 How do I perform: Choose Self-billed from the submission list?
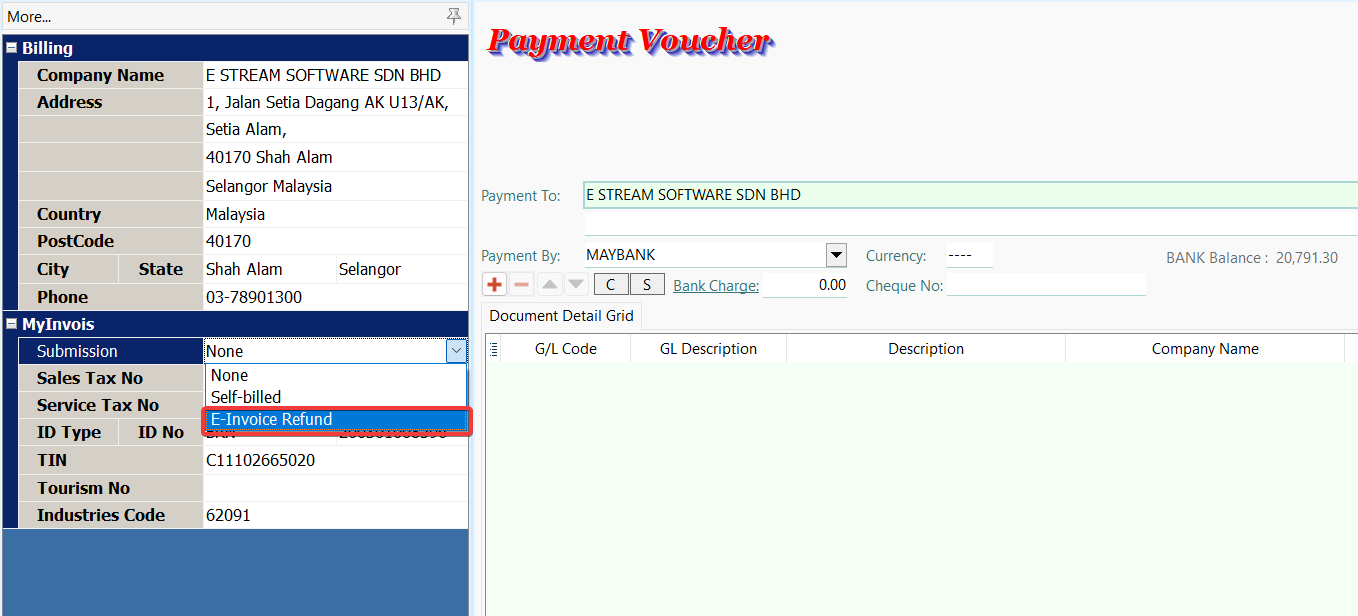click(246, 397)
